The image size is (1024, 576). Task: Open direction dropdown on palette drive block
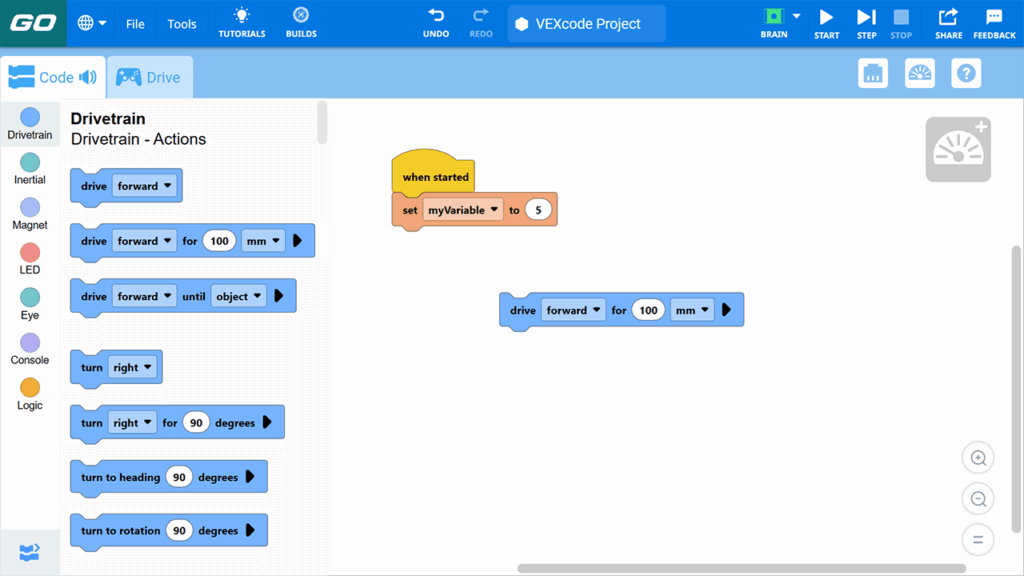144,186
